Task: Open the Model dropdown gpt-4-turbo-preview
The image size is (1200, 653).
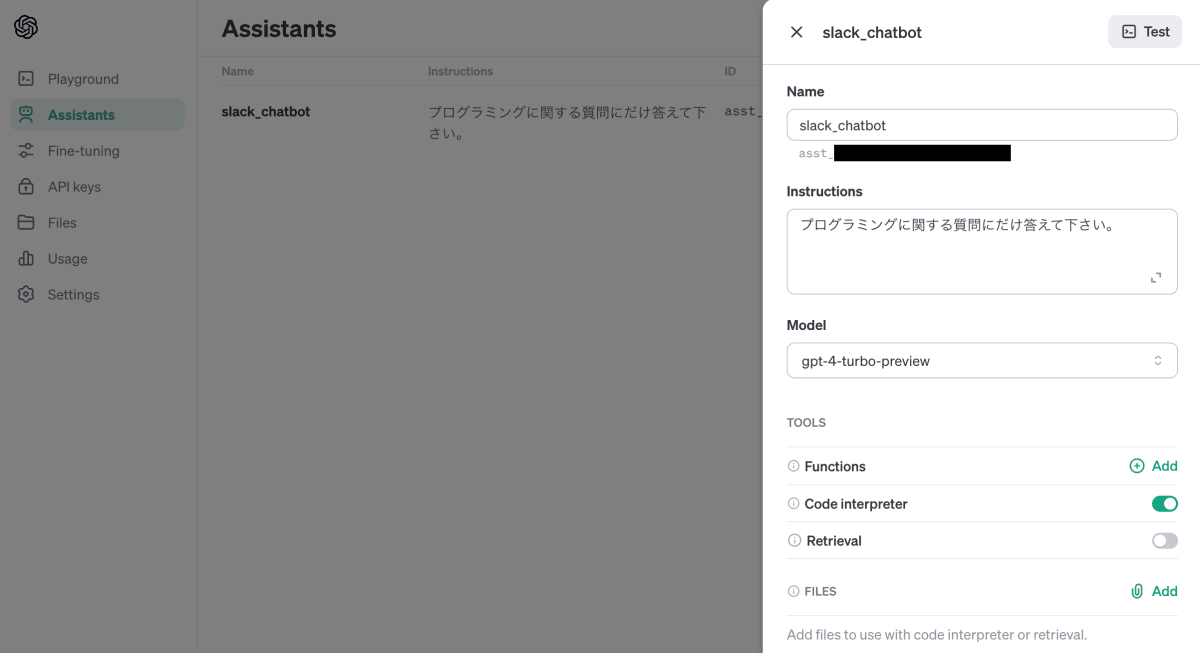Action: pos(982,361)
